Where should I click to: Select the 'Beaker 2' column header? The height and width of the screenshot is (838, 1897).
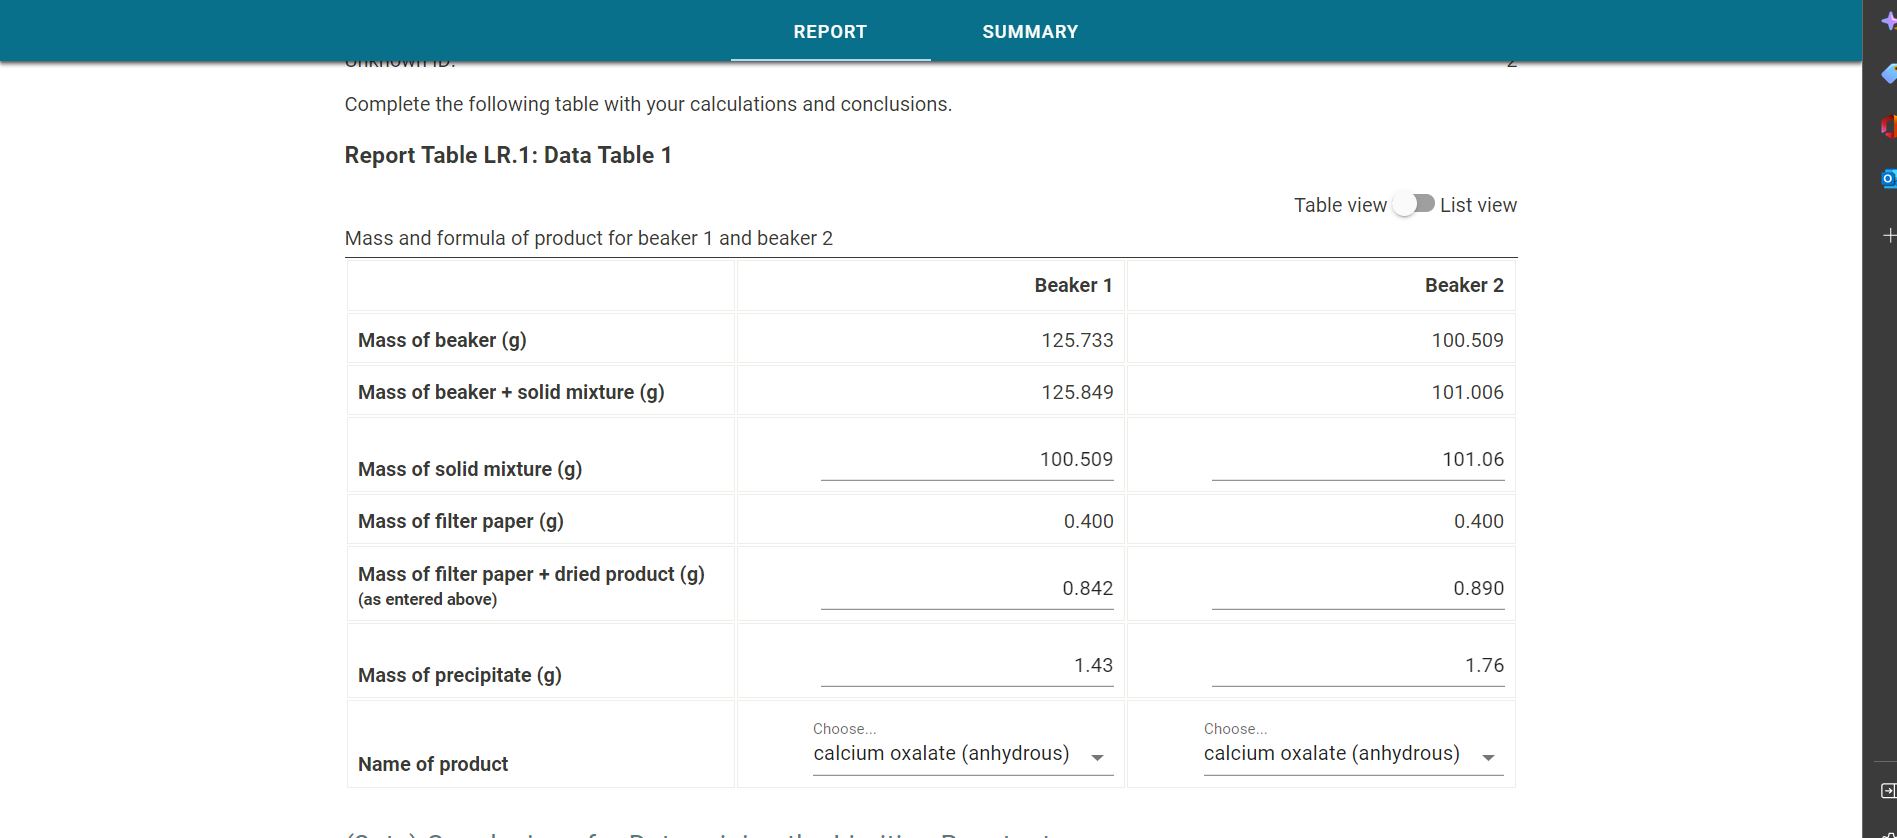[1464, 285]
